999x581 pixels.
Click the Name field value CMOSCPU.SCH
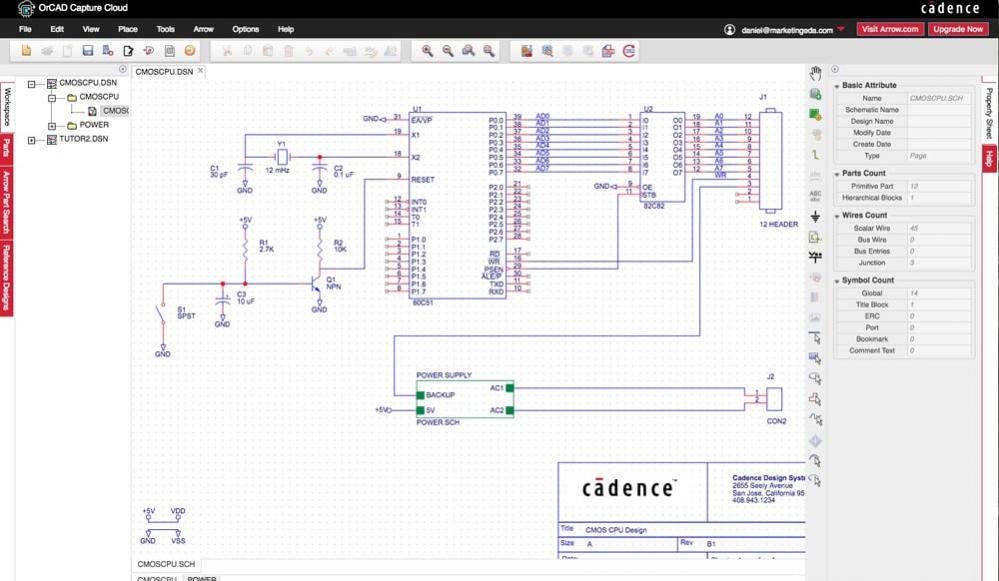940,98
